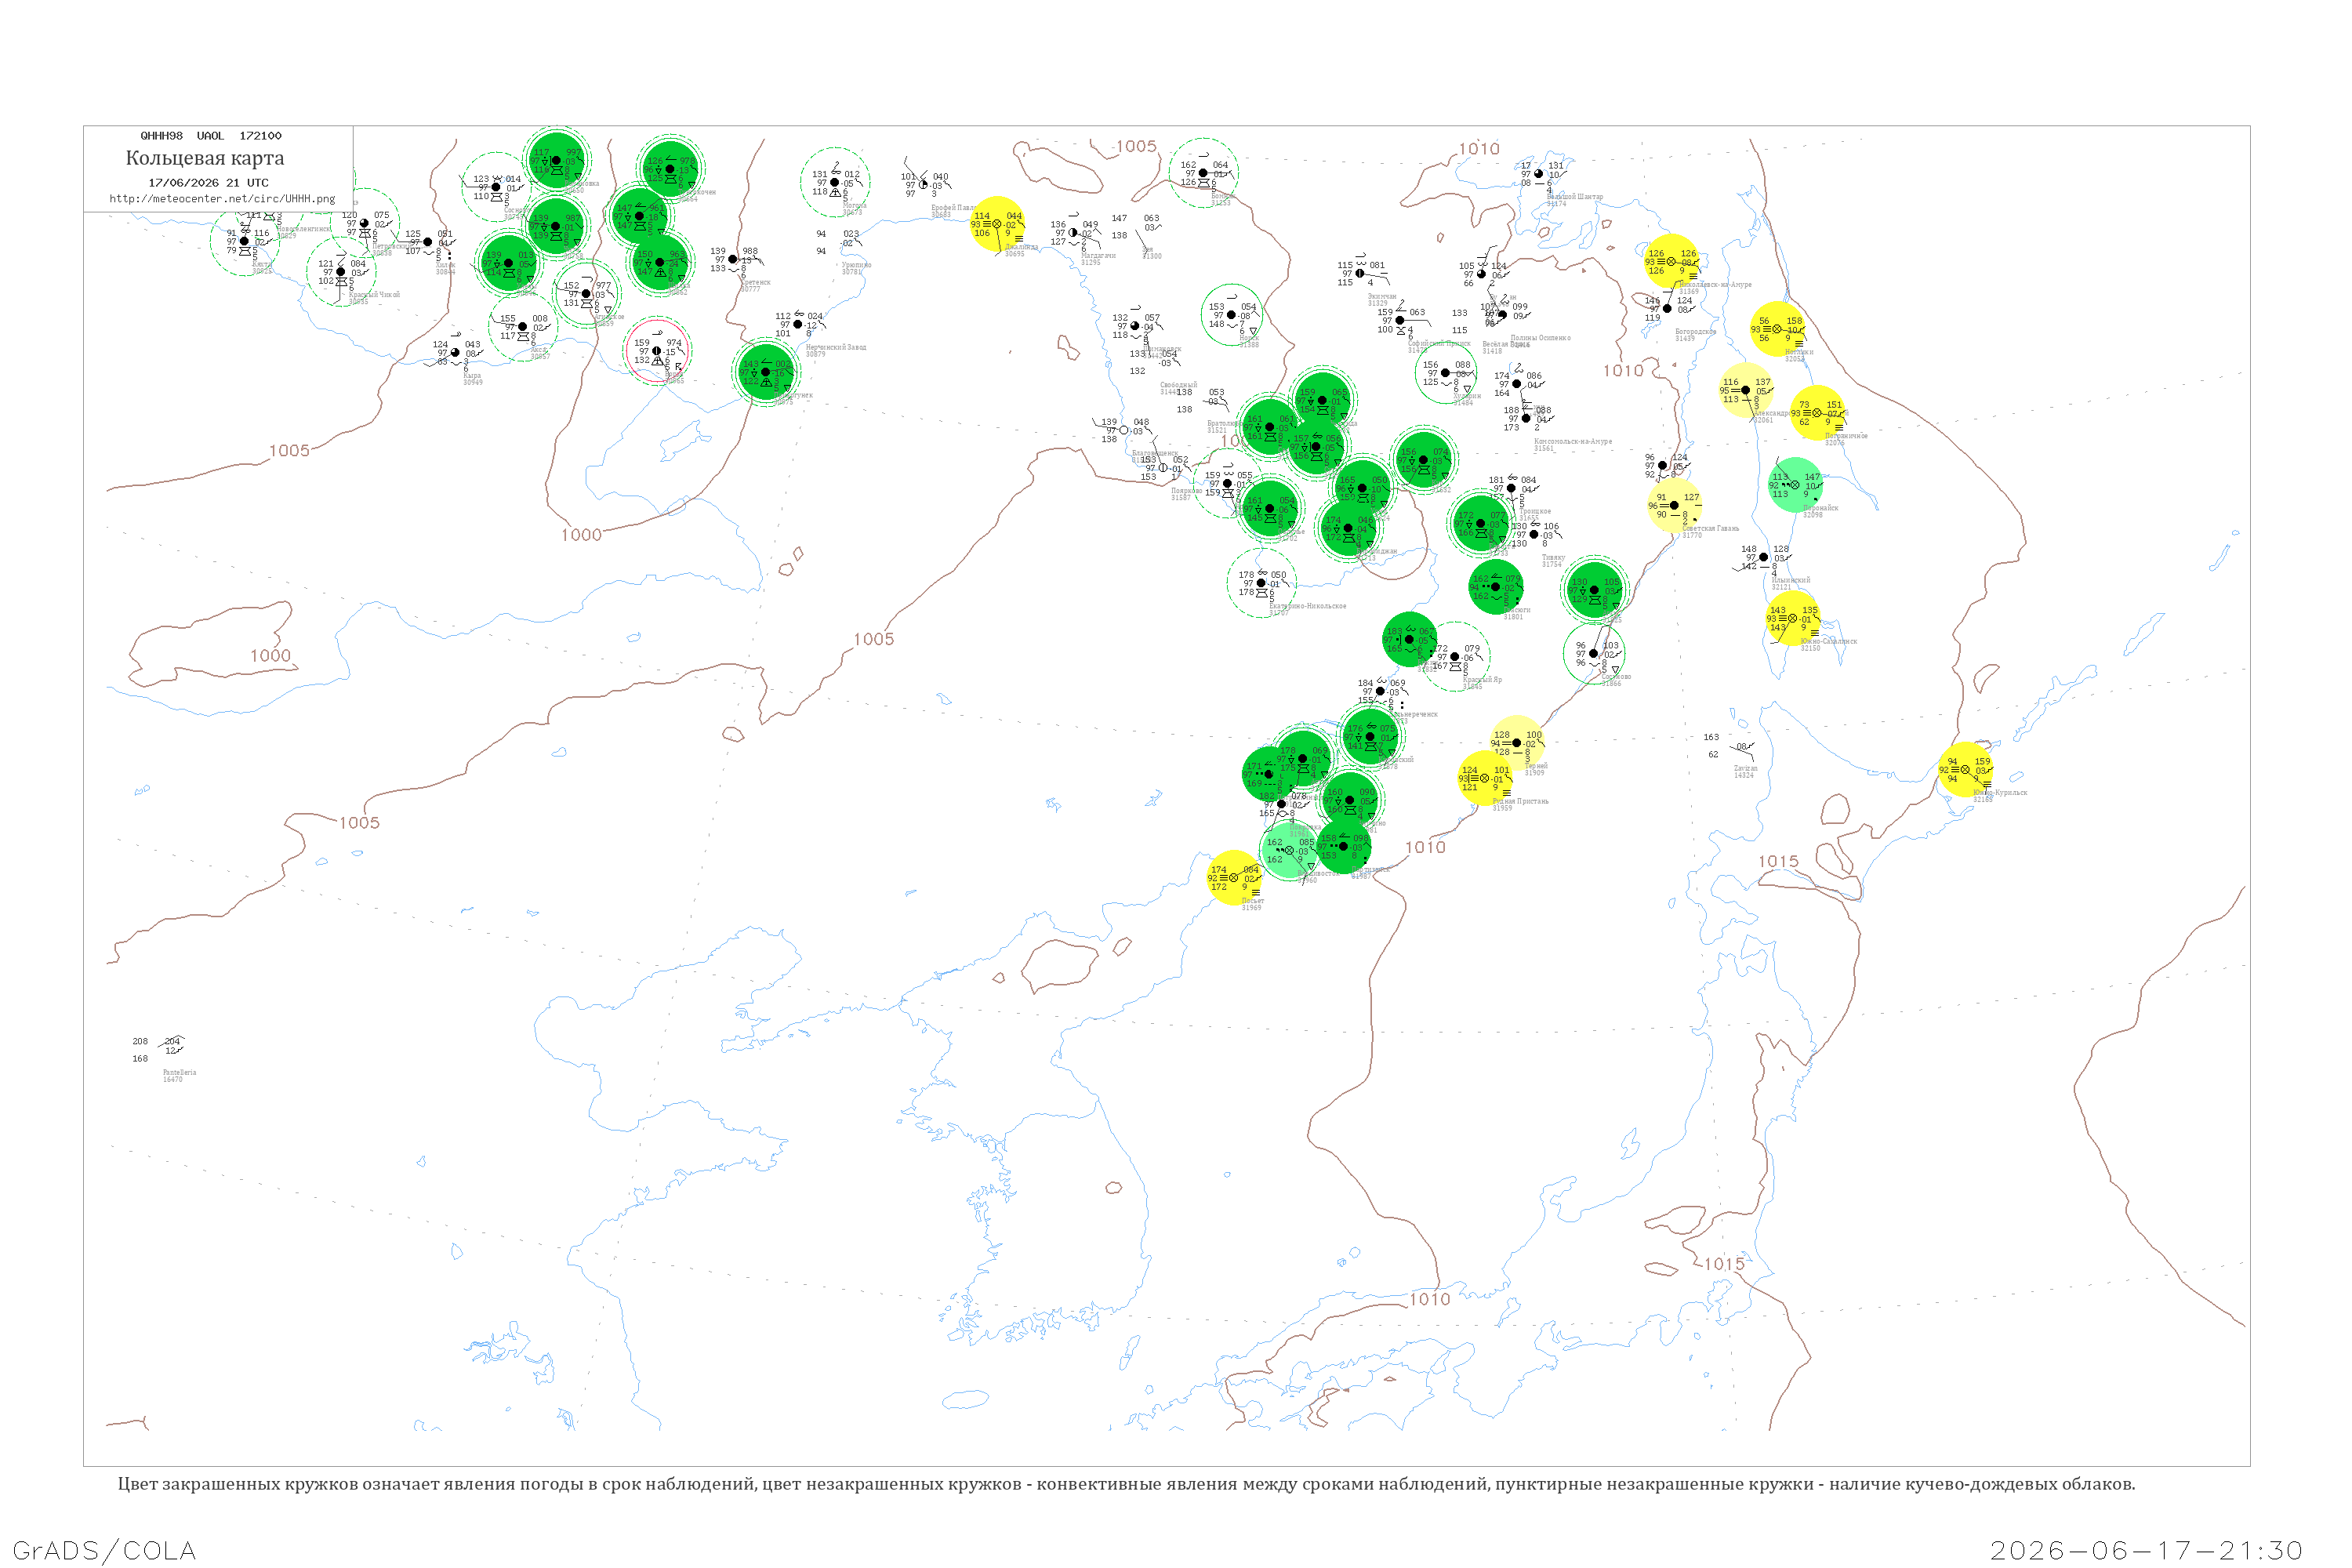Screen dimensions: 2352x1568
Task: Click the Кольцевая карта map title
Action: click(205, 158)
